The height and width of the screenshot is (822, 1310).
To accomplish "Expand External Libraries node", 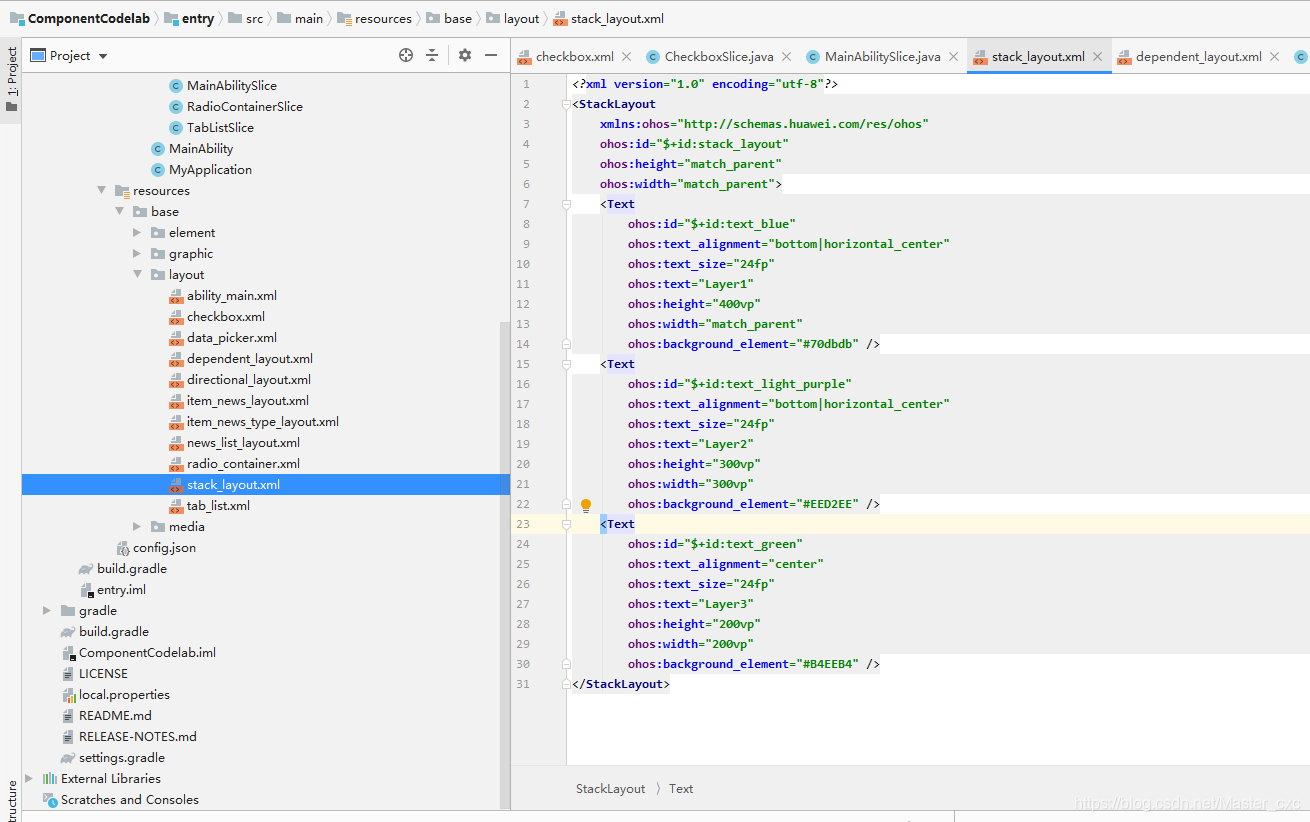I will coord(29,779).
